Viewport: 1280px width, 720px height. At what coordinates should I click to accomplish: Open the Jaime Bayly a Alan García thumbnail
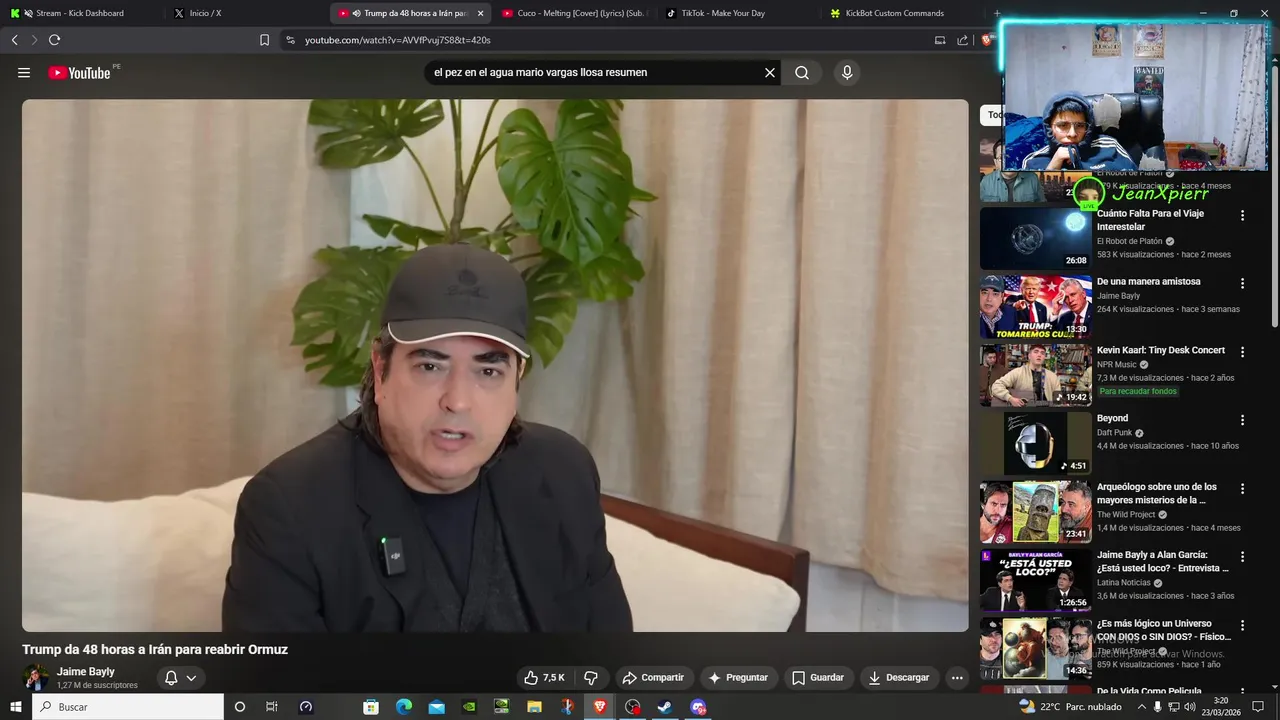[1035, 580]
